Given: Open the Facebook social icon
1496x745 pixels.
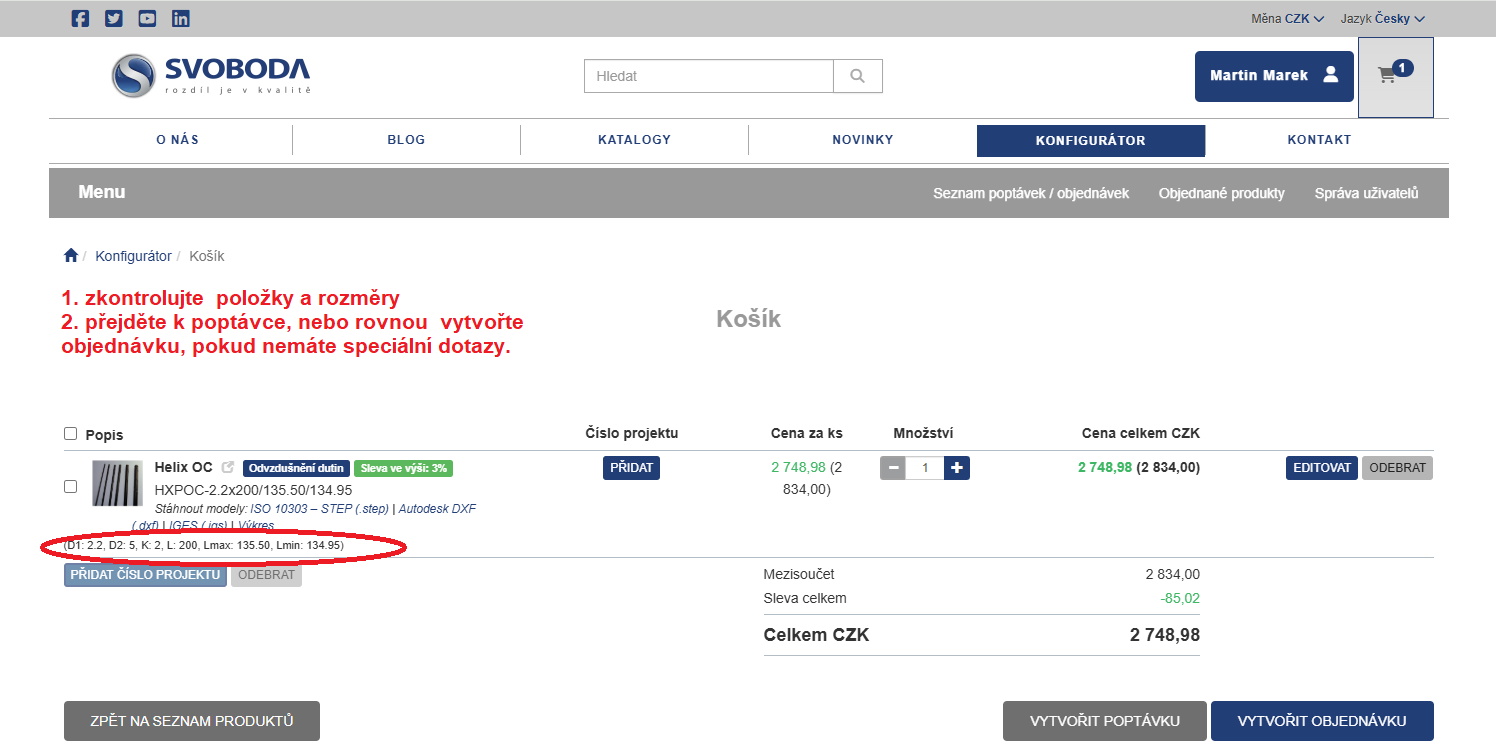Looking at the screenshot, I should click(81, 18).
